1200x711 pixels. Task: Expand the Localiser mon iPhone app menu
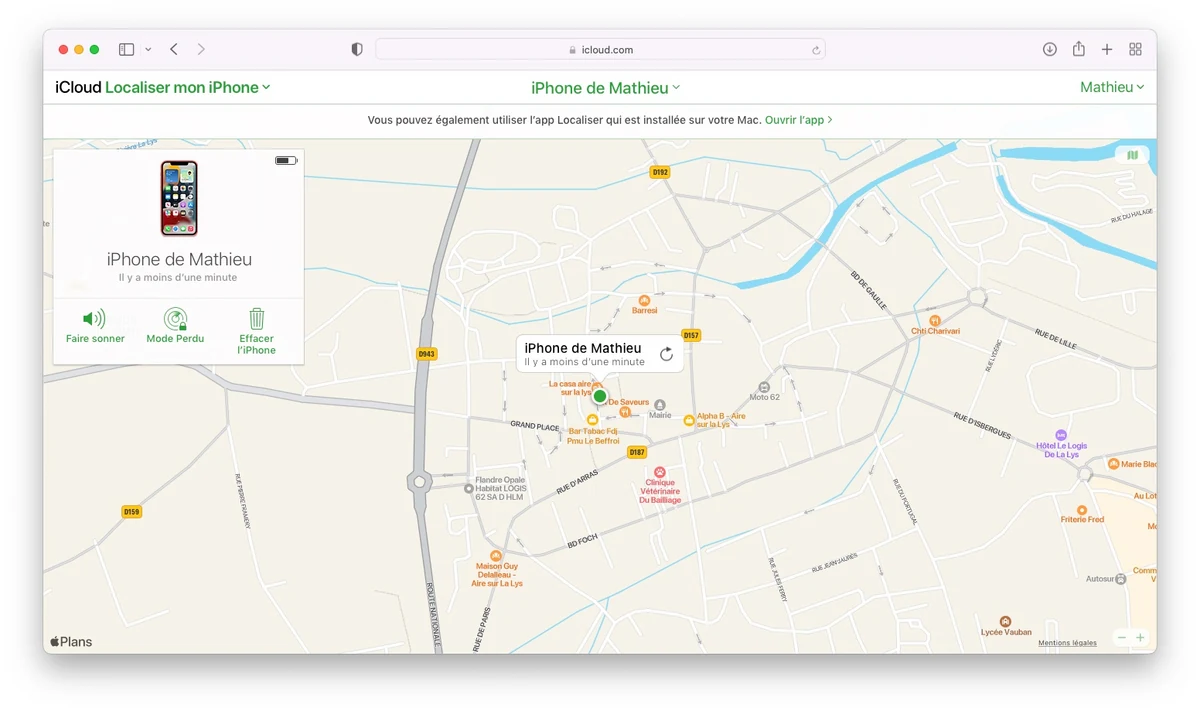188,87
